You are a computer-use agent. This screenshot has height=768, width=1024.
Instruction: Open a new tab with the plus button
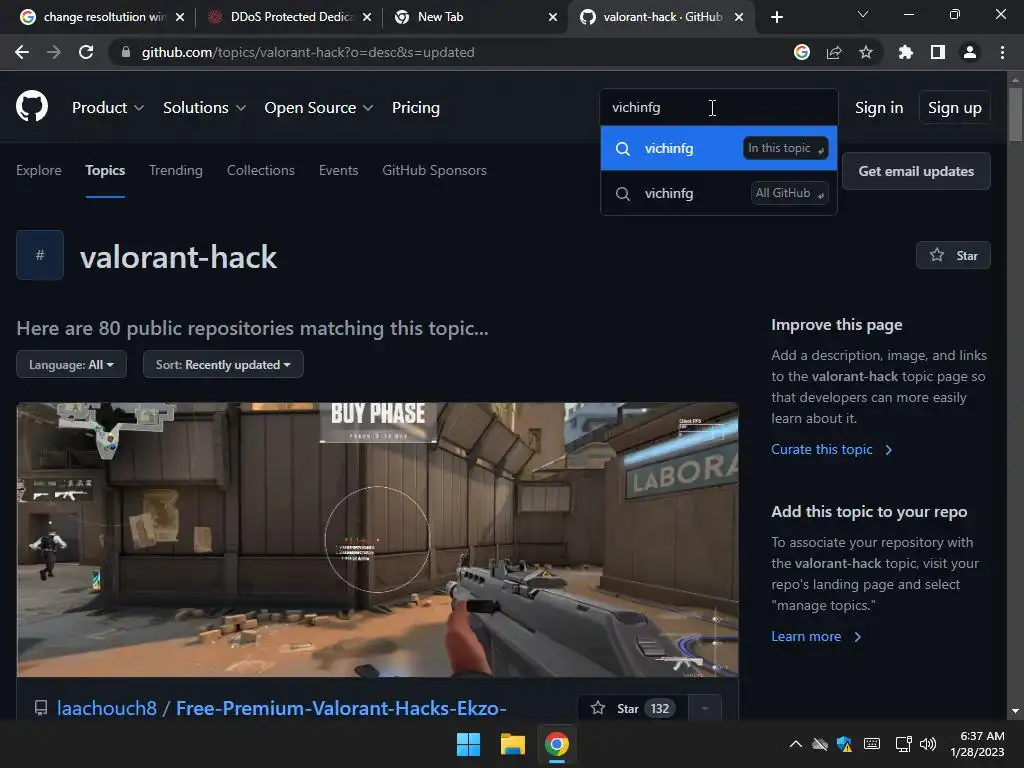[776, 17]
